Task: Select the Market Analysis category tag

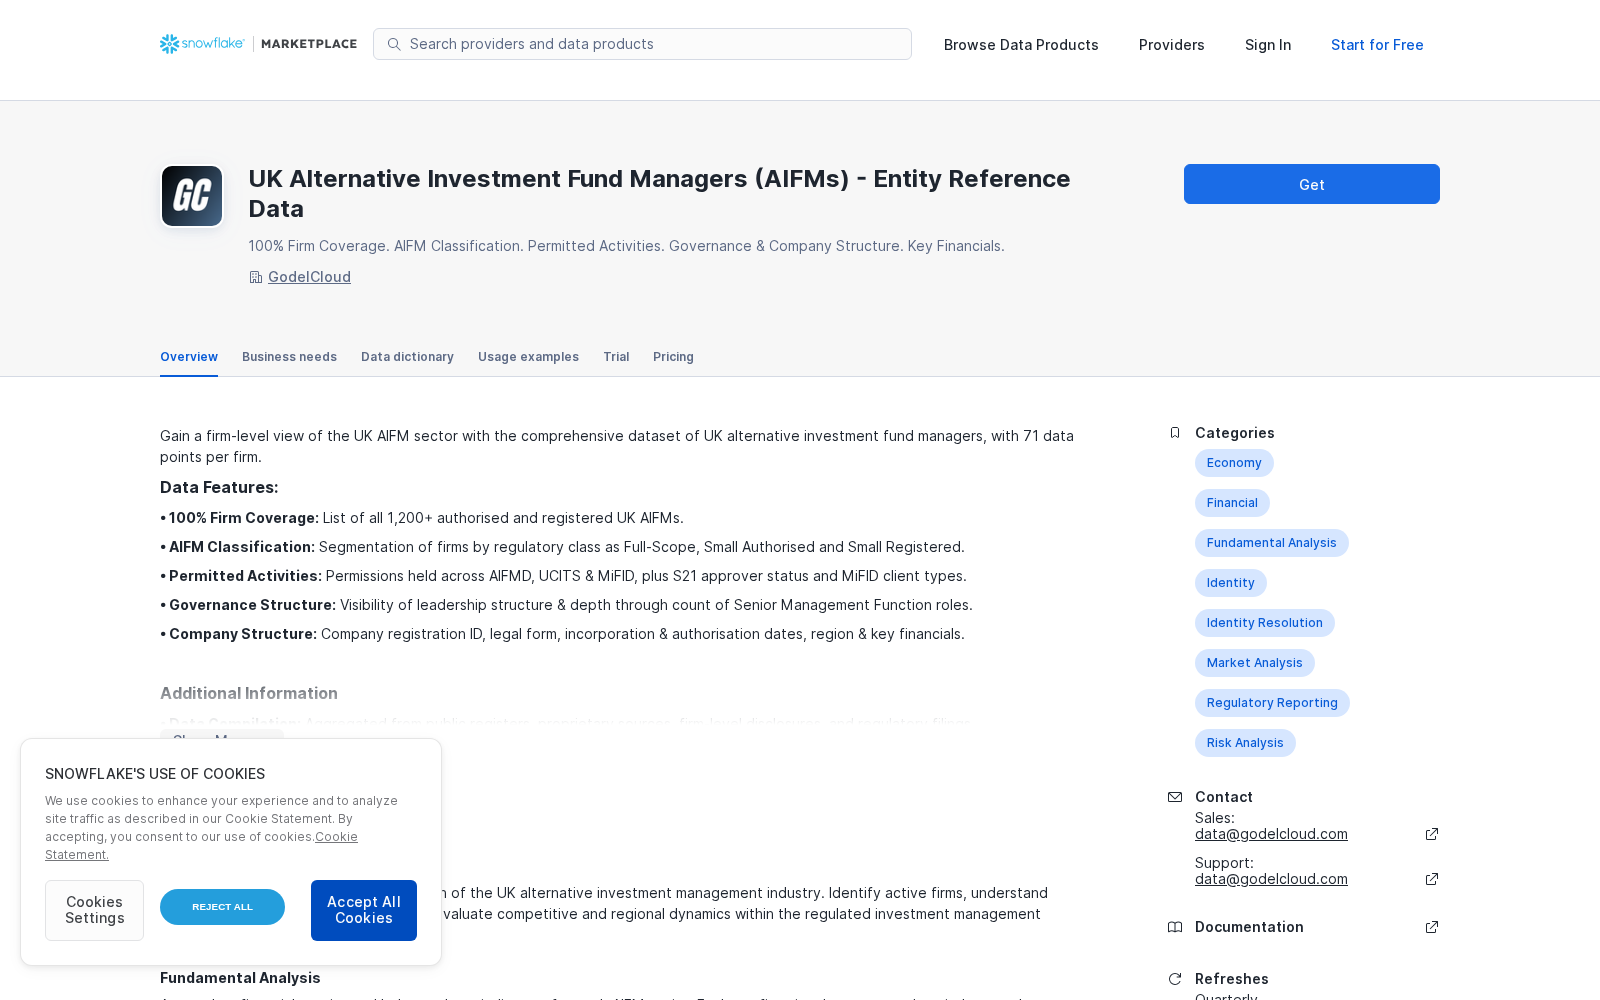Action: (x=1255, y=663)
